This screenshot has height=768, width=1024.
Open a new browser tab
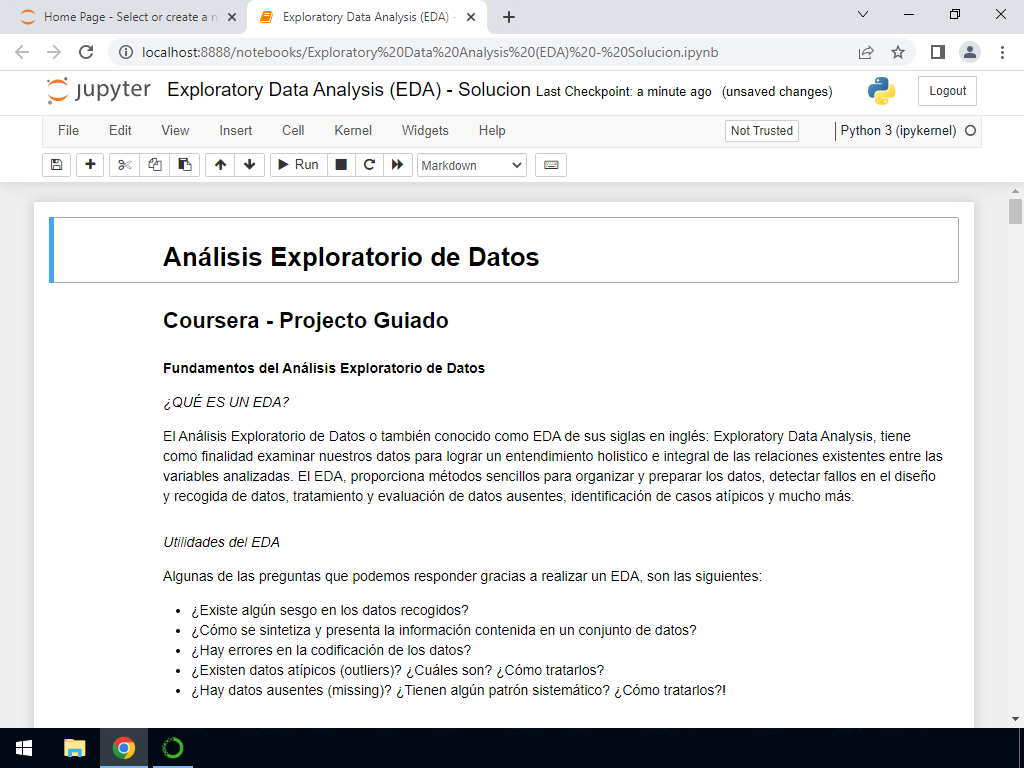click(x=509, y=18)
